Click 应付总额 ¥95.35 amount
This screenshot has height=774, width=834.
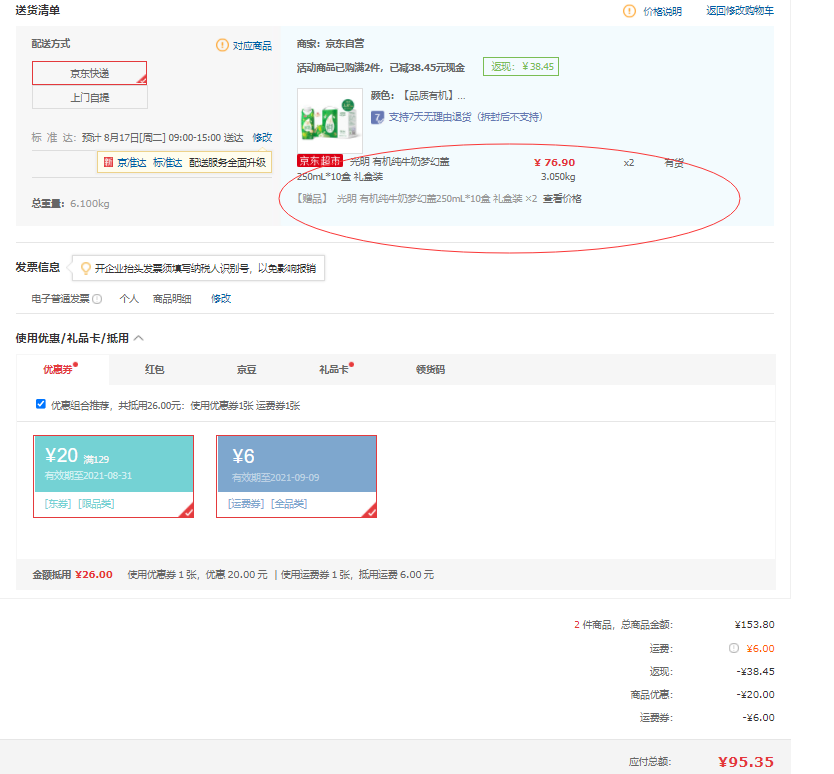[746, 762]
